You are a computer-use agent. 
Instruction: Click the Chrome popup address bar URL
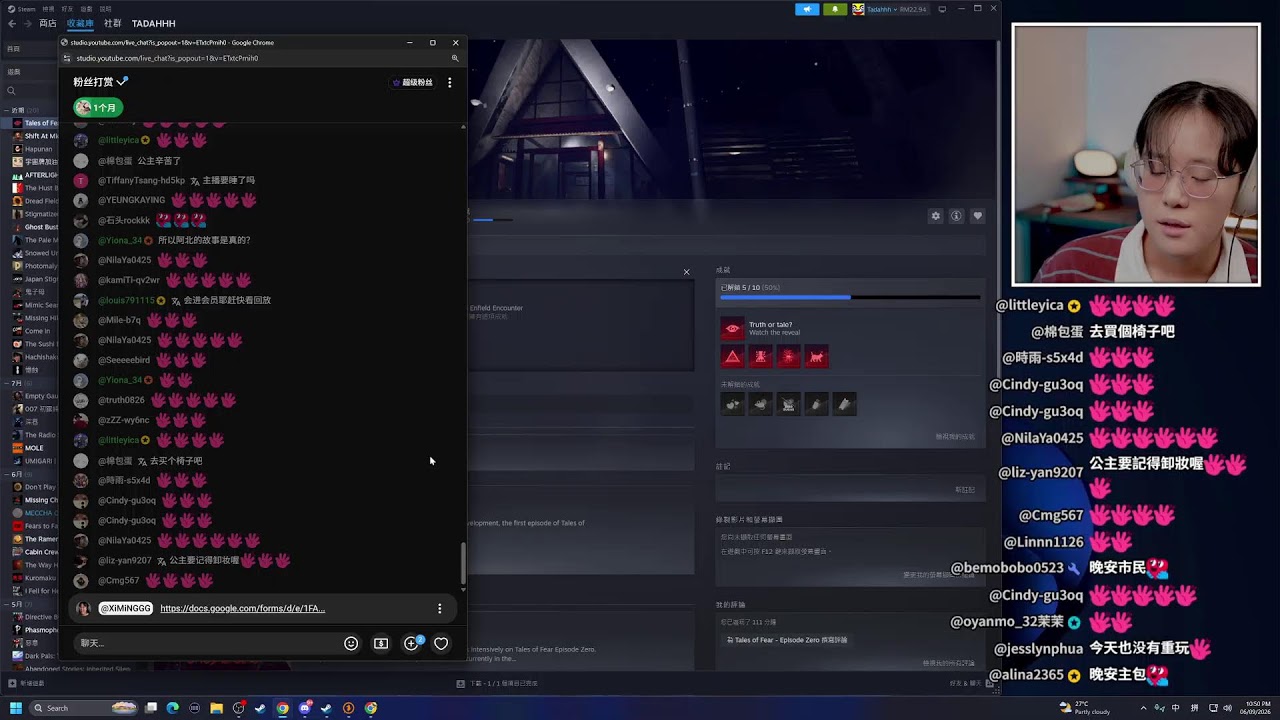[x=167, y=58]
